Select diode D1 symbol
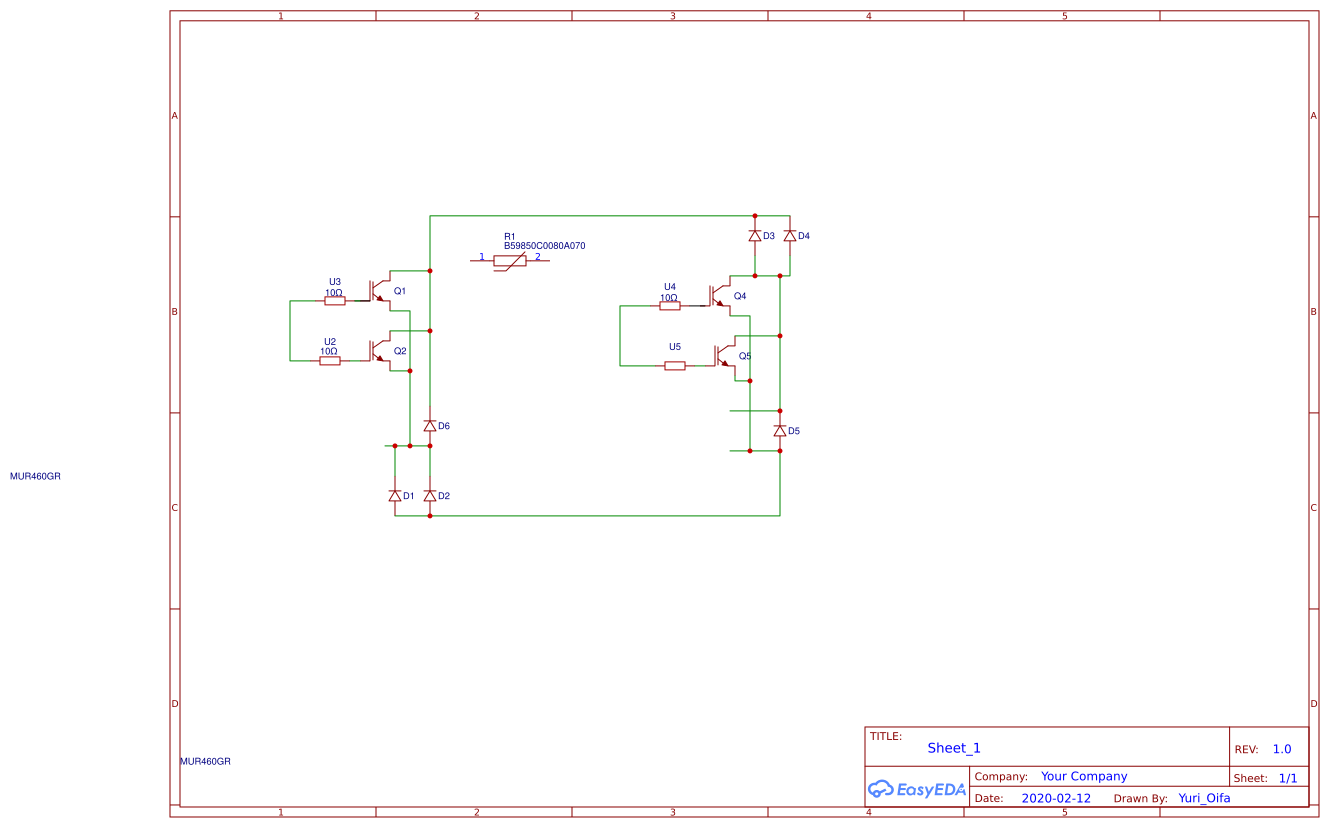Viewport: 1329px width, 827px height. pos(395,494)
